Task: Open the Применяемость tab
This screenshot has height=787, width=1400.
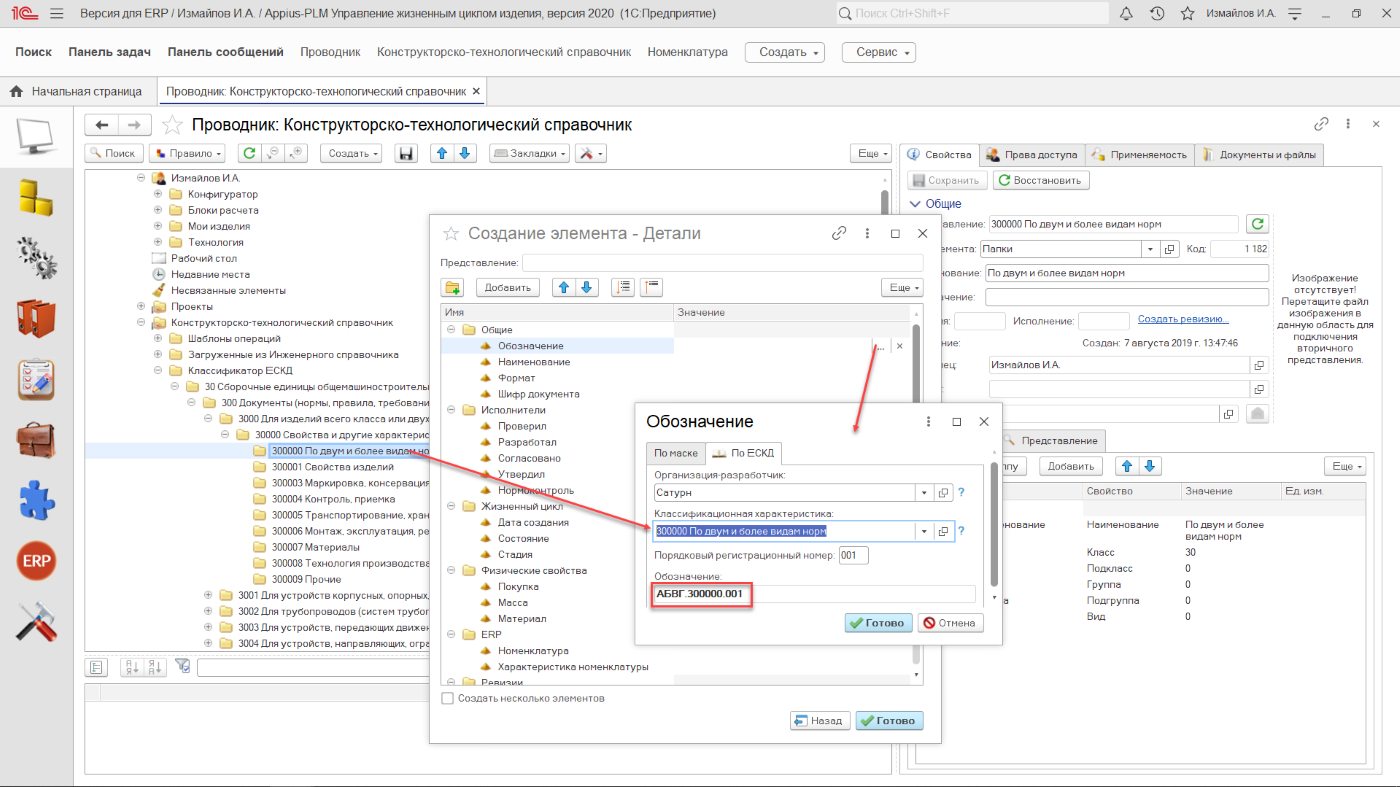Action: [1141, 154]
